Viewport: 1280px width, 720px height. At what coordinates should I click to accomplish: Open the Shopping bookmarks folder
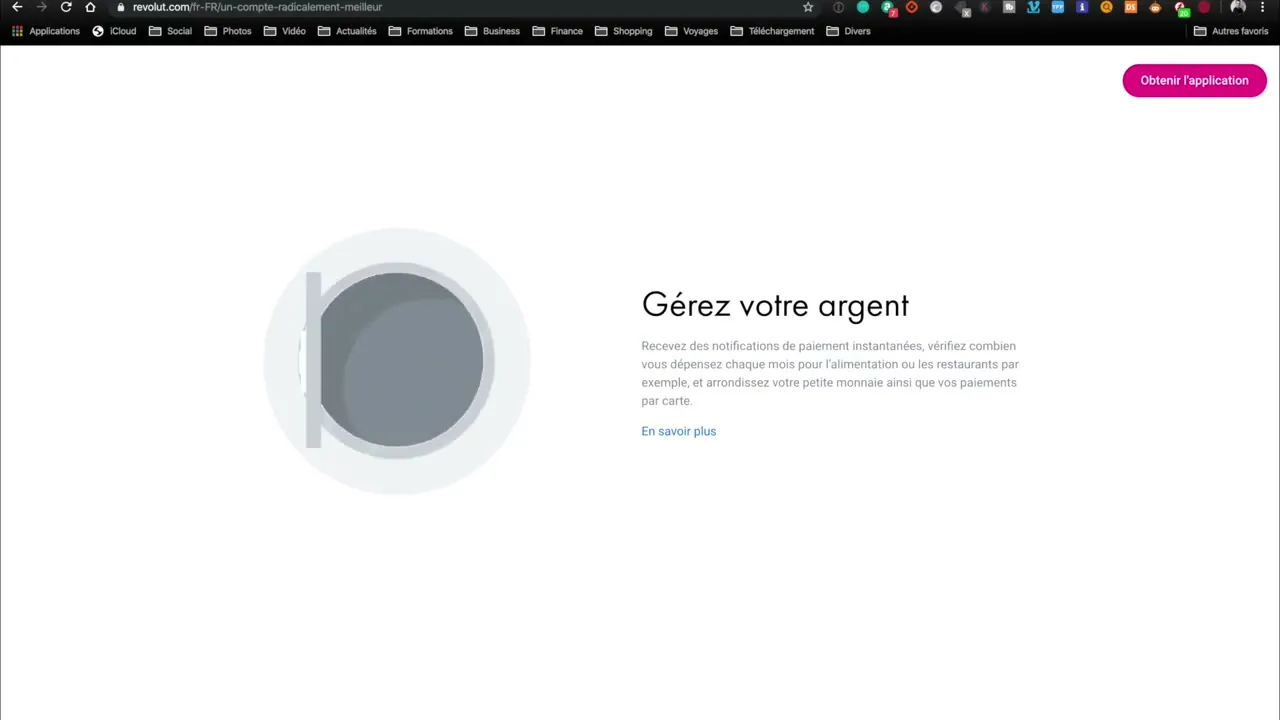coord(624,31)
